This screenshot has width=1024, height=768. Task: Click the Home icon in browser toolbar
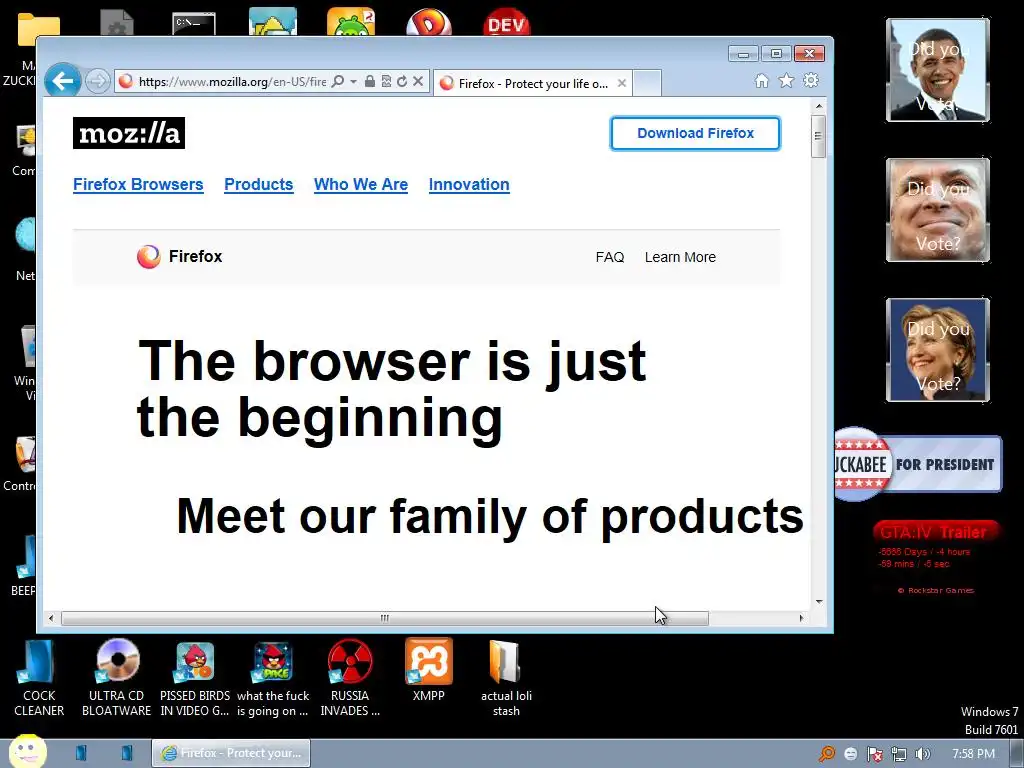[761, 81]
